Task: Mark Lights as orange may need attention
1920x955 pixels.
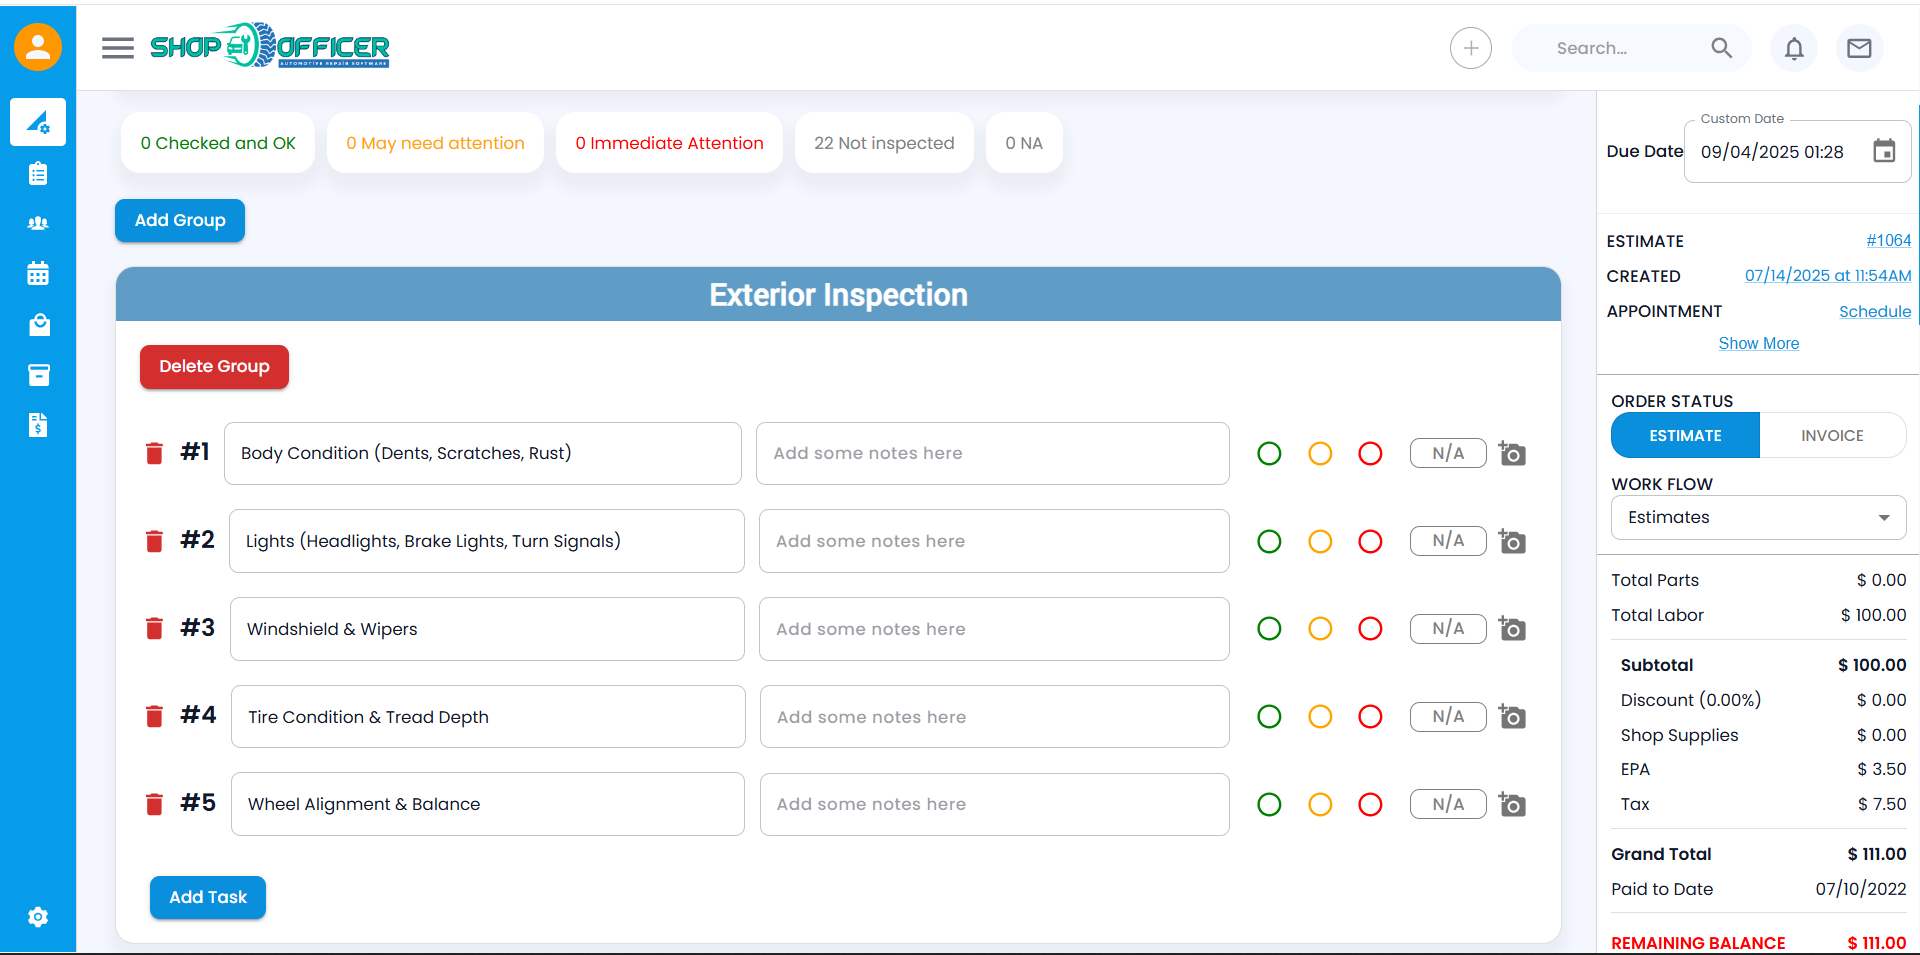Action: click(x=1320, y=542)
